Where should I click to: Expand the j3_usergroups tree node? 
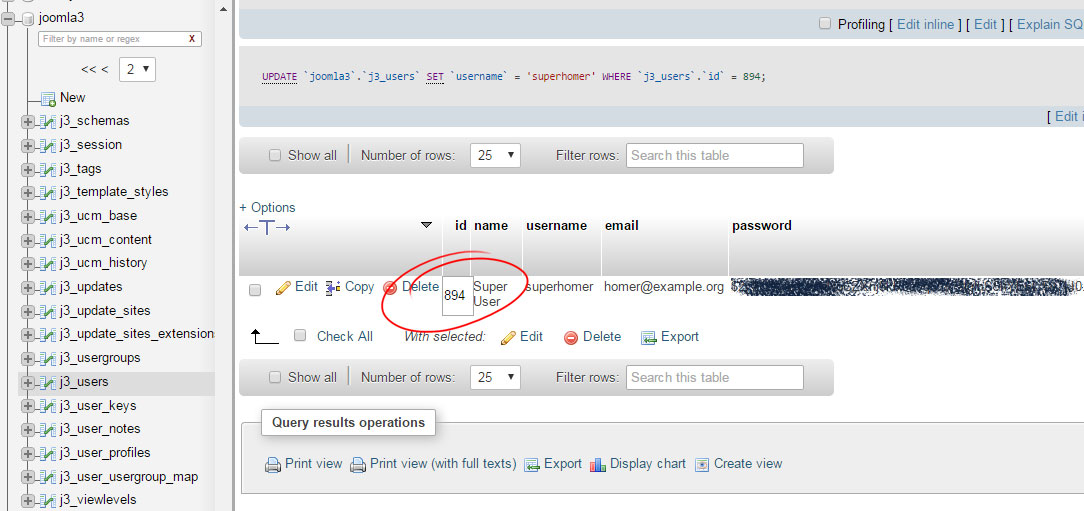(x=28, y=358)
